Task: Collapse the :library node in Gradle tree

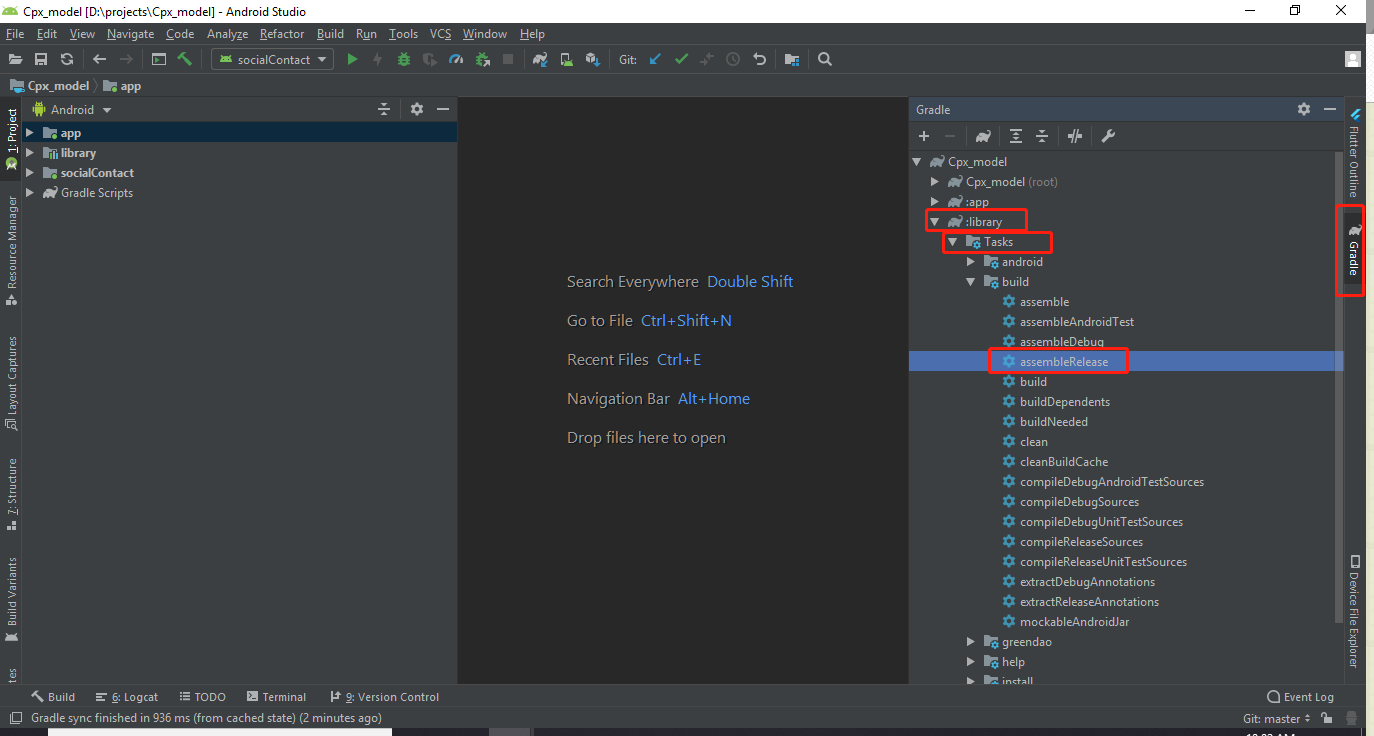Action: pos(935,221)
